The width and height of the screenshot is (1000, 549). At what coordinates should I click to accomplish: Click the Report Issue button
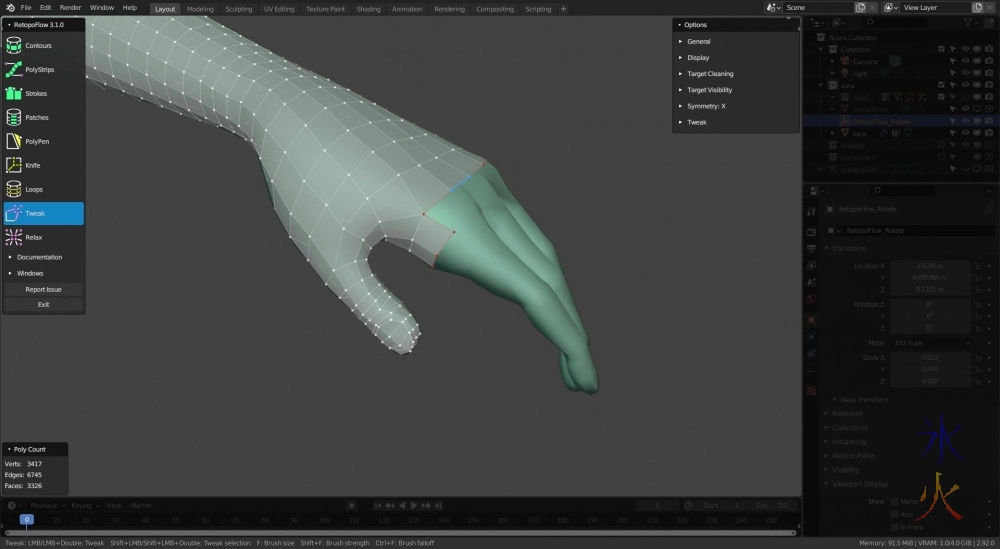(43, 289)
